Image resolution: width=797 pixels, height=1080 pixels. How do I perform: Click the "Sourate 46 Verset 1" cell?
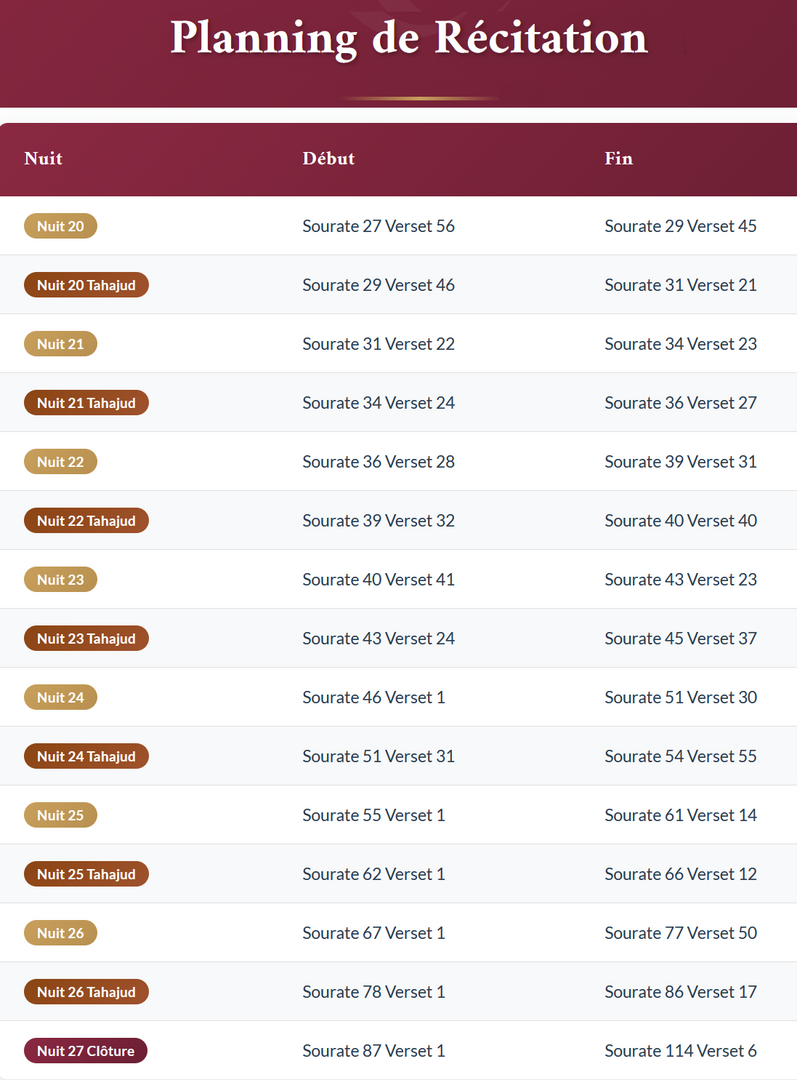[x=373, y=698]
